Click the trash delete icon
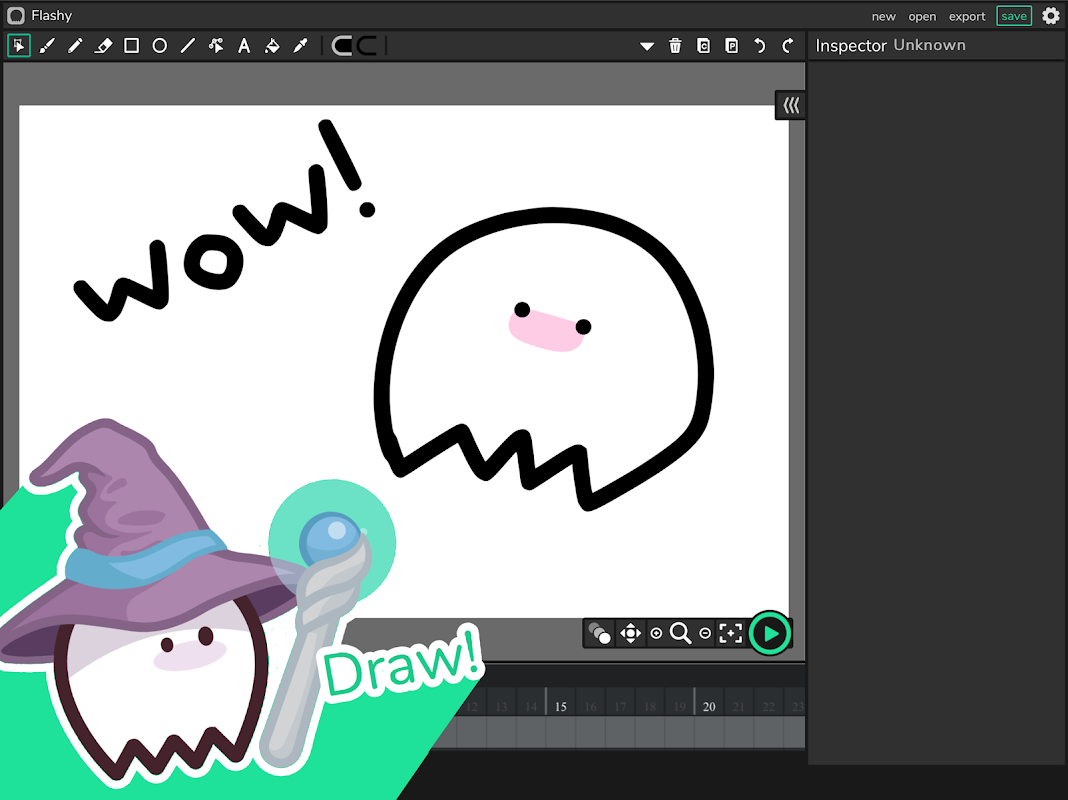Viewport: 1068px width, 800px height. tap(675, 46)
